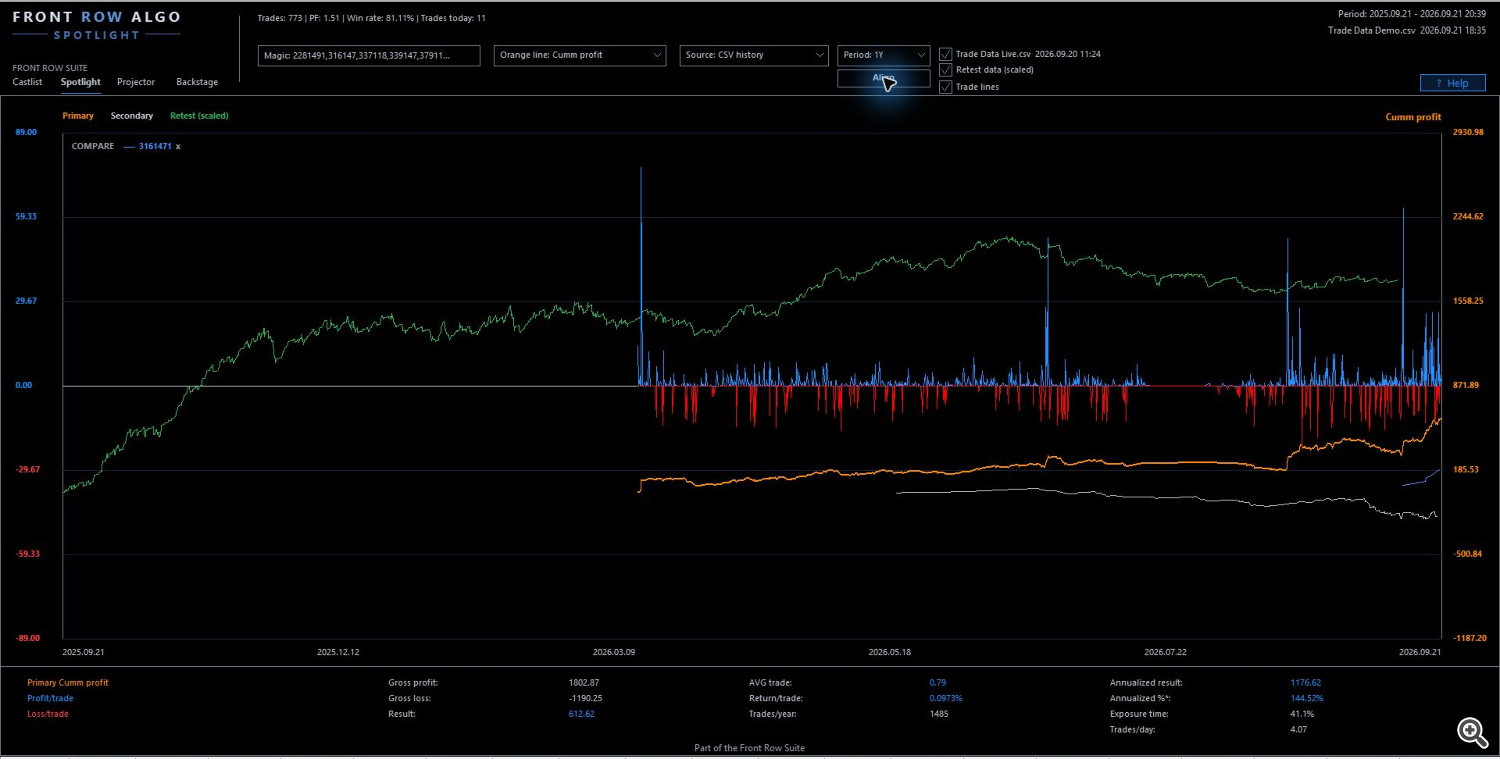1500x759 pixels.
Task: Click the Return/trade value 0.0973%
Action: tap(946, 698)
